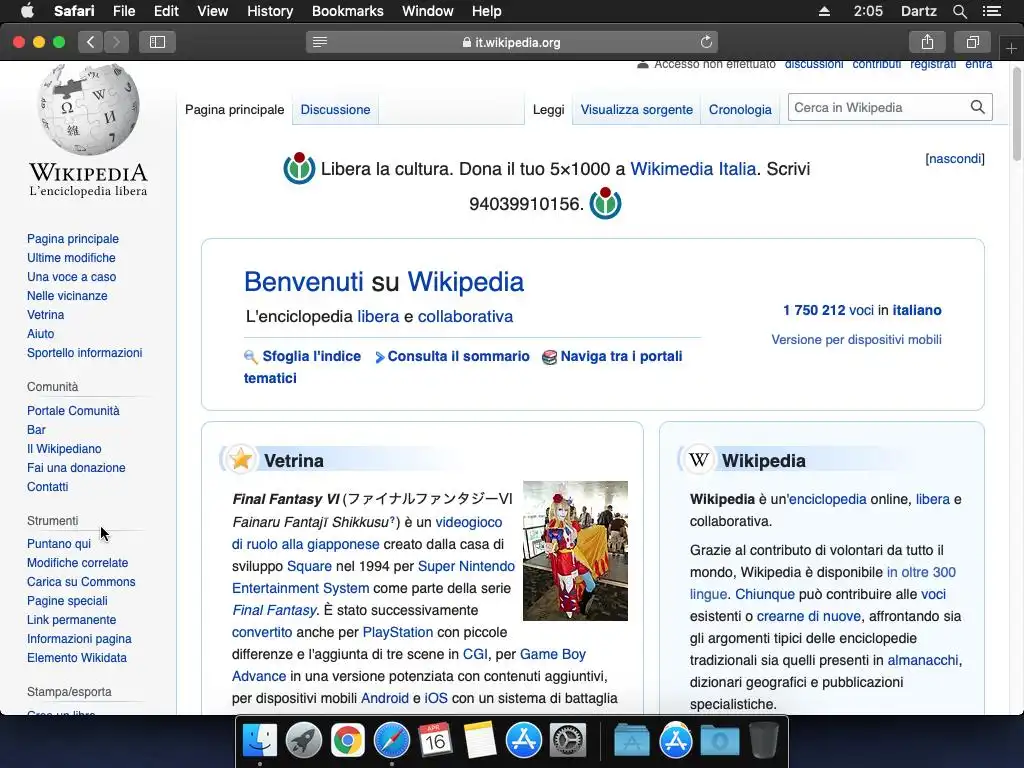Click Elemento Wikidata link
The height and width of the screenshot is (768, 1024).
77,658
